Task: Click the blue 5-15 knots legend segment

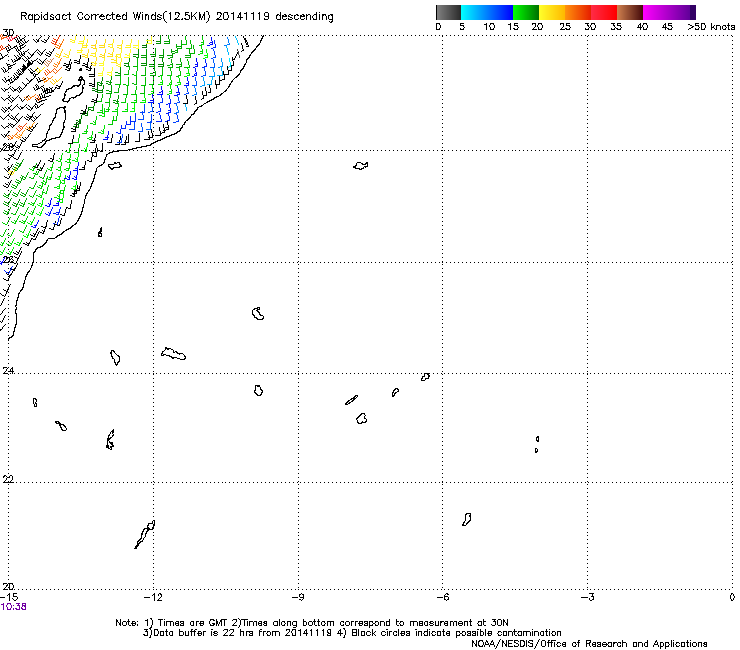Action: point(487,12)
